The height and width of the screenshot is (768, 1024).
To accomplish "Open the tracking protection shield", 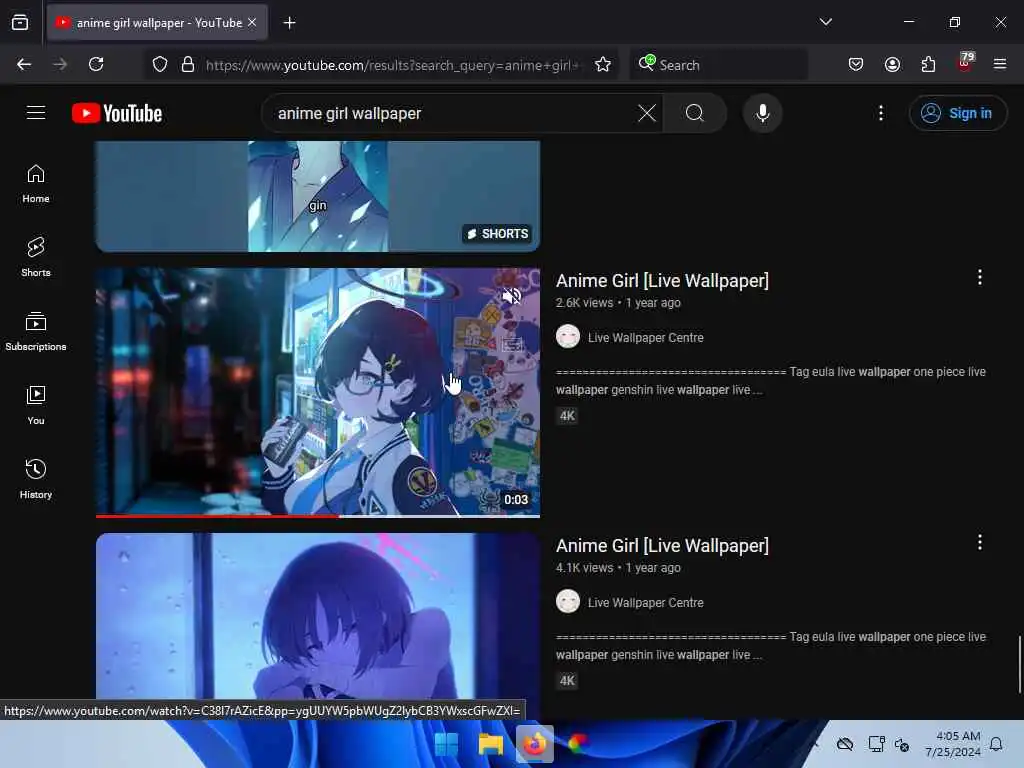I will pyautogui.click(x=160, y=64).
